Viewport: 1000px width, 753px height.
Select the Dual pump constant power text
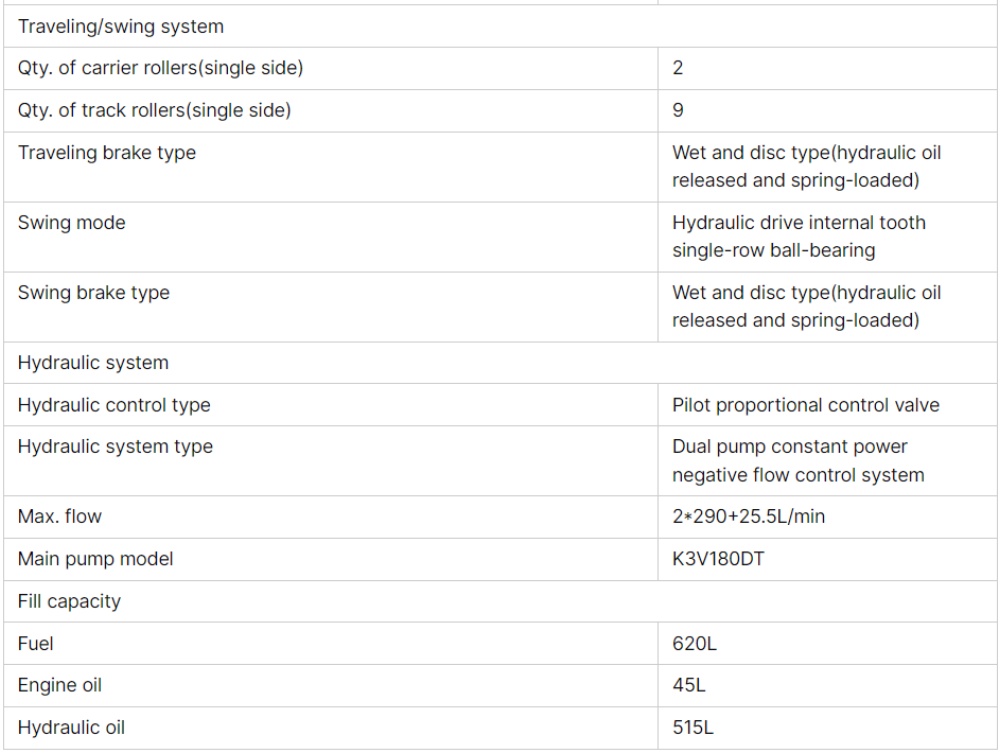(x=789, y=447)
